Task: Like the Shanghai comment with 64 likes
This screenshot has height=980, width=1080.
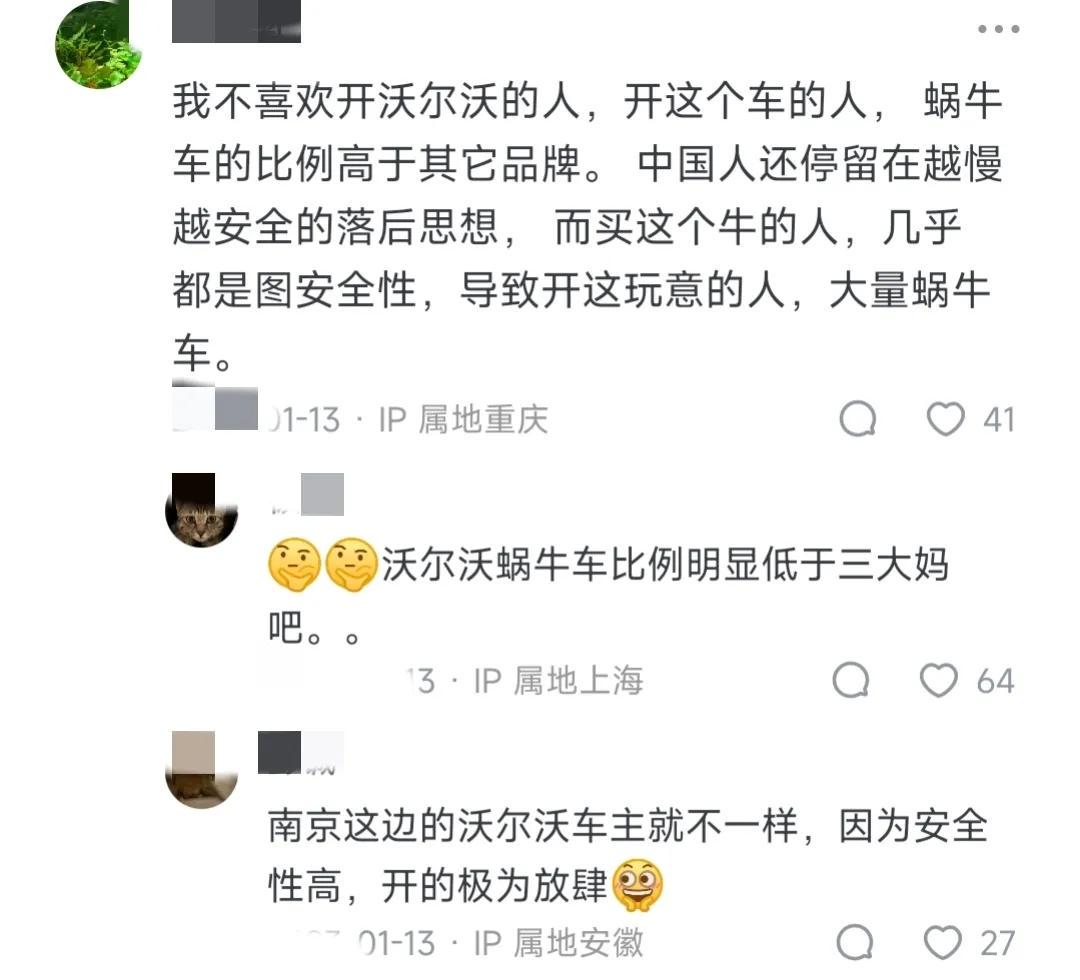Action: (x=939, y=680)
